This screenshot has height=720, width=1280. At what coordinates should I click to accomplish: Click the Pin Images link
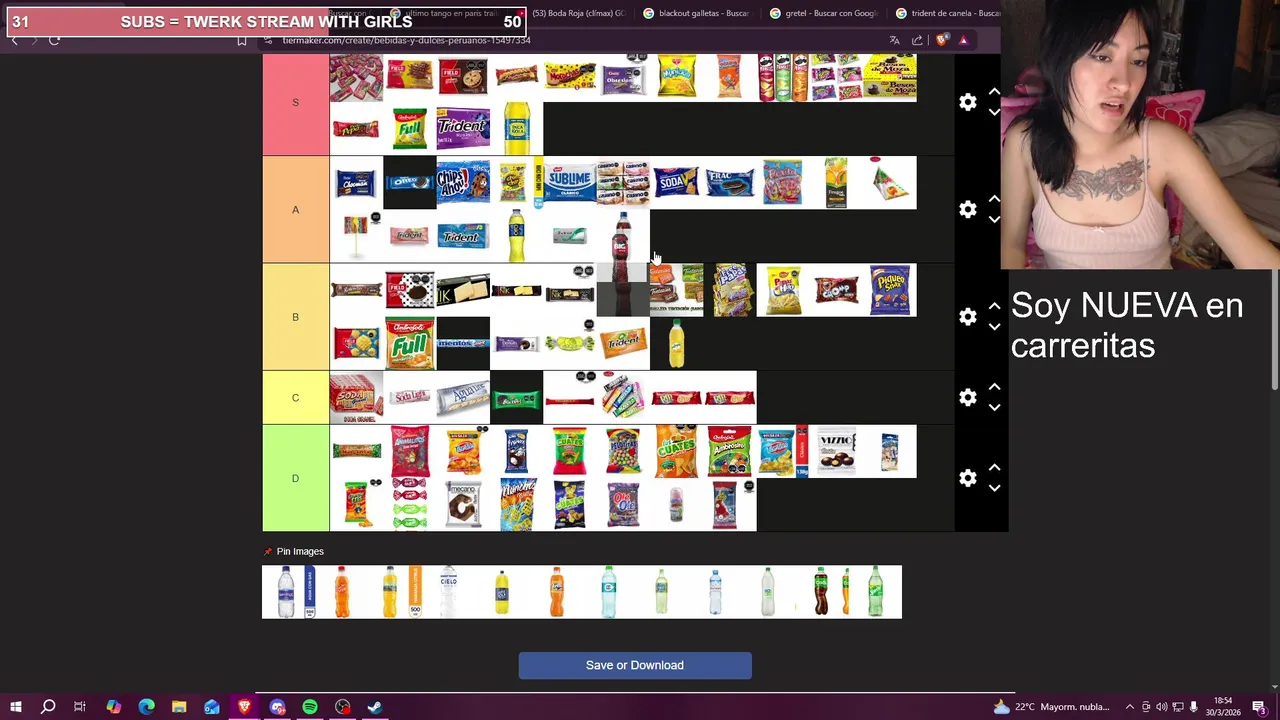300,551
